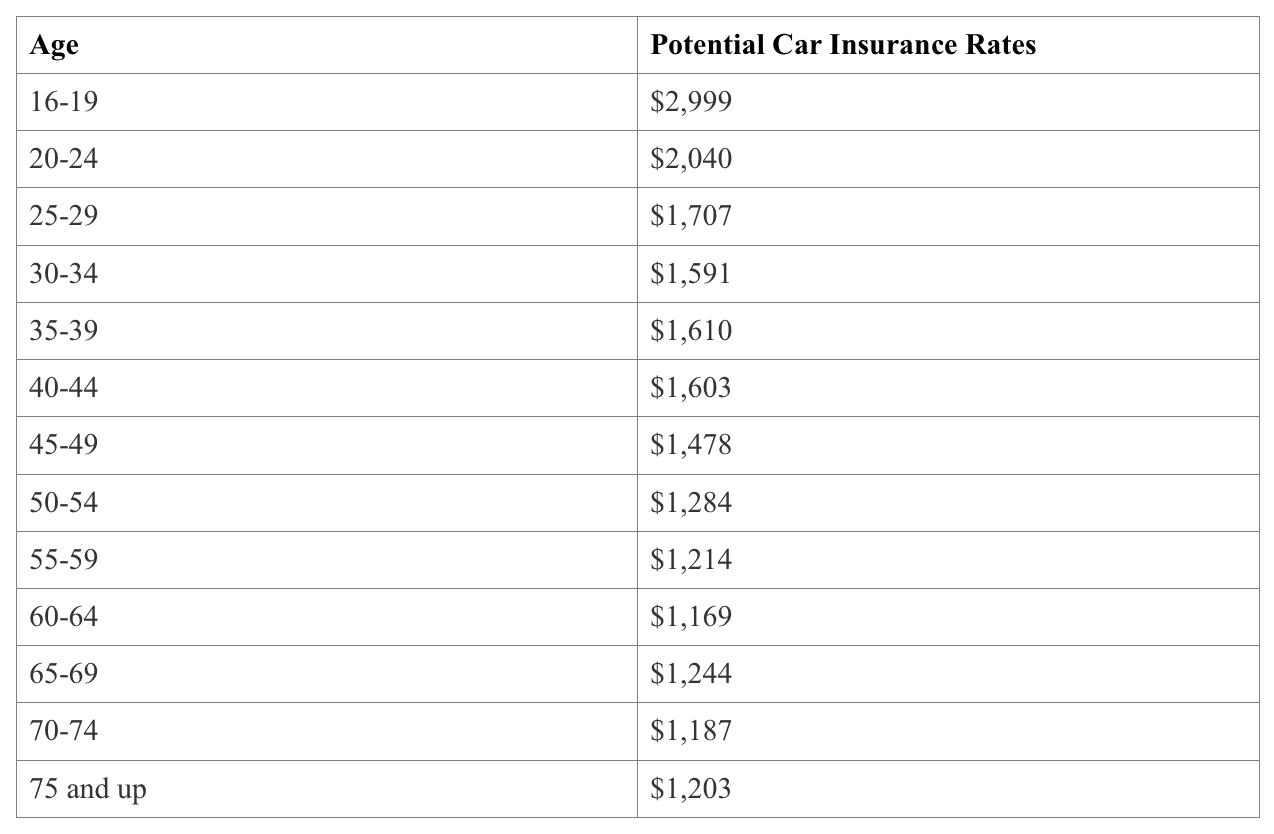Select the 75 and up cell

pos(88,789)
